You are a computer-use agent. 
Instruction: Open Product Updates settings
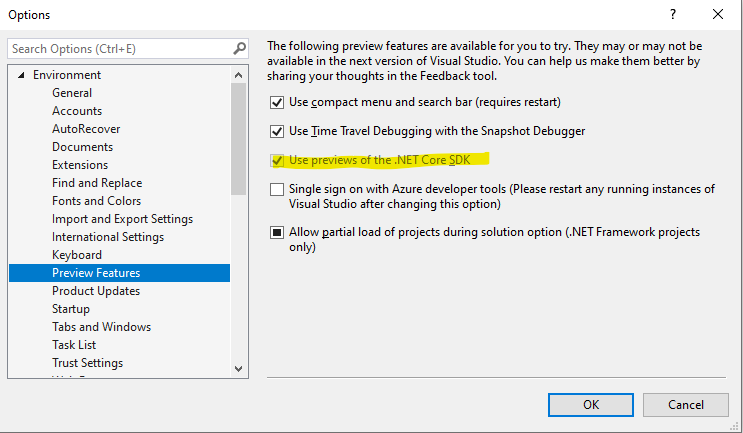tap(96, 291)
